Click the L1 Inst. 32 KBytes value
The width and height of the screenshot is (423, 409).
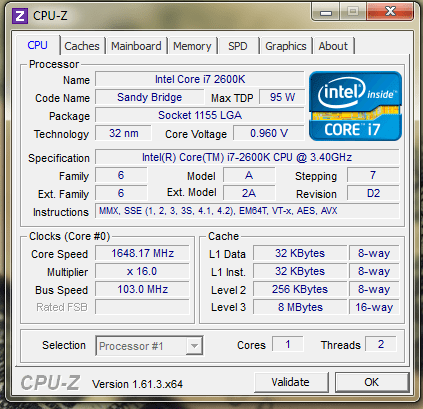click(300, 271)
